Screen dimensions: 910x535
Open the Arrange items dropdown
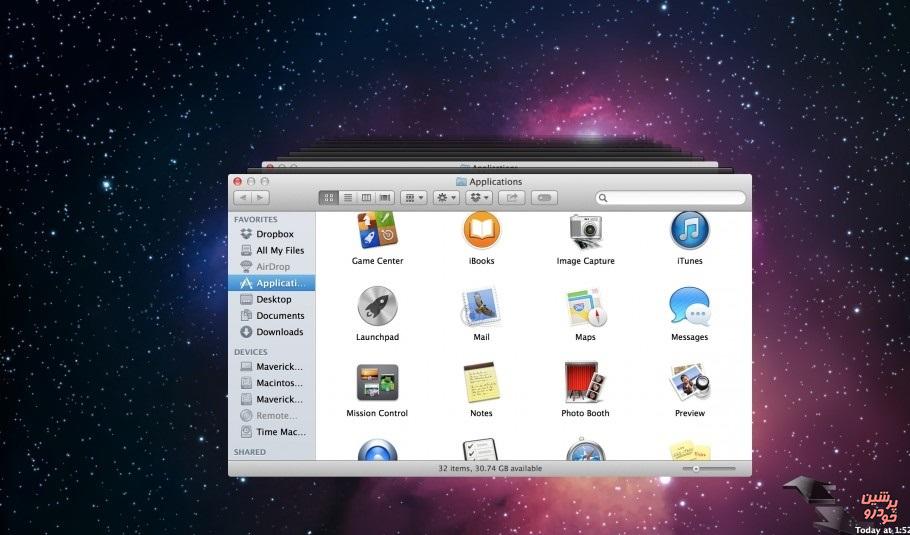click(x=413, y=198)
